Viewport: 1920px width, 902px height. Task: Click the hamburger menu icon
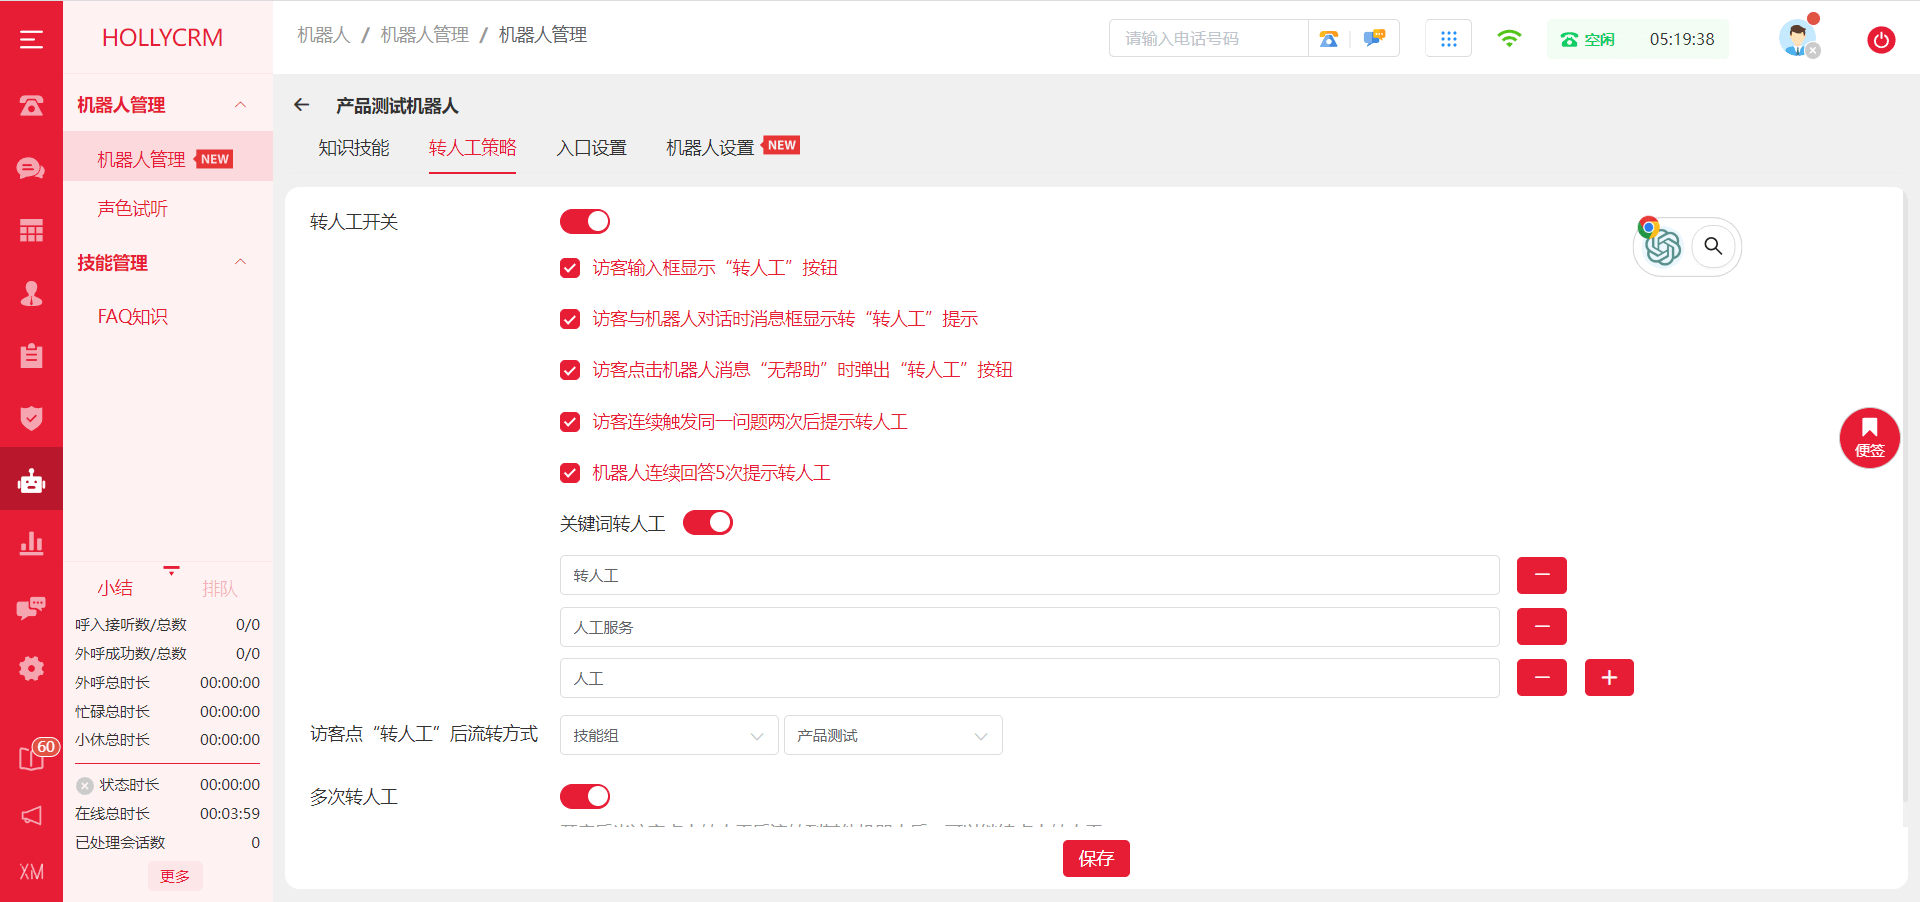point(31,39)
